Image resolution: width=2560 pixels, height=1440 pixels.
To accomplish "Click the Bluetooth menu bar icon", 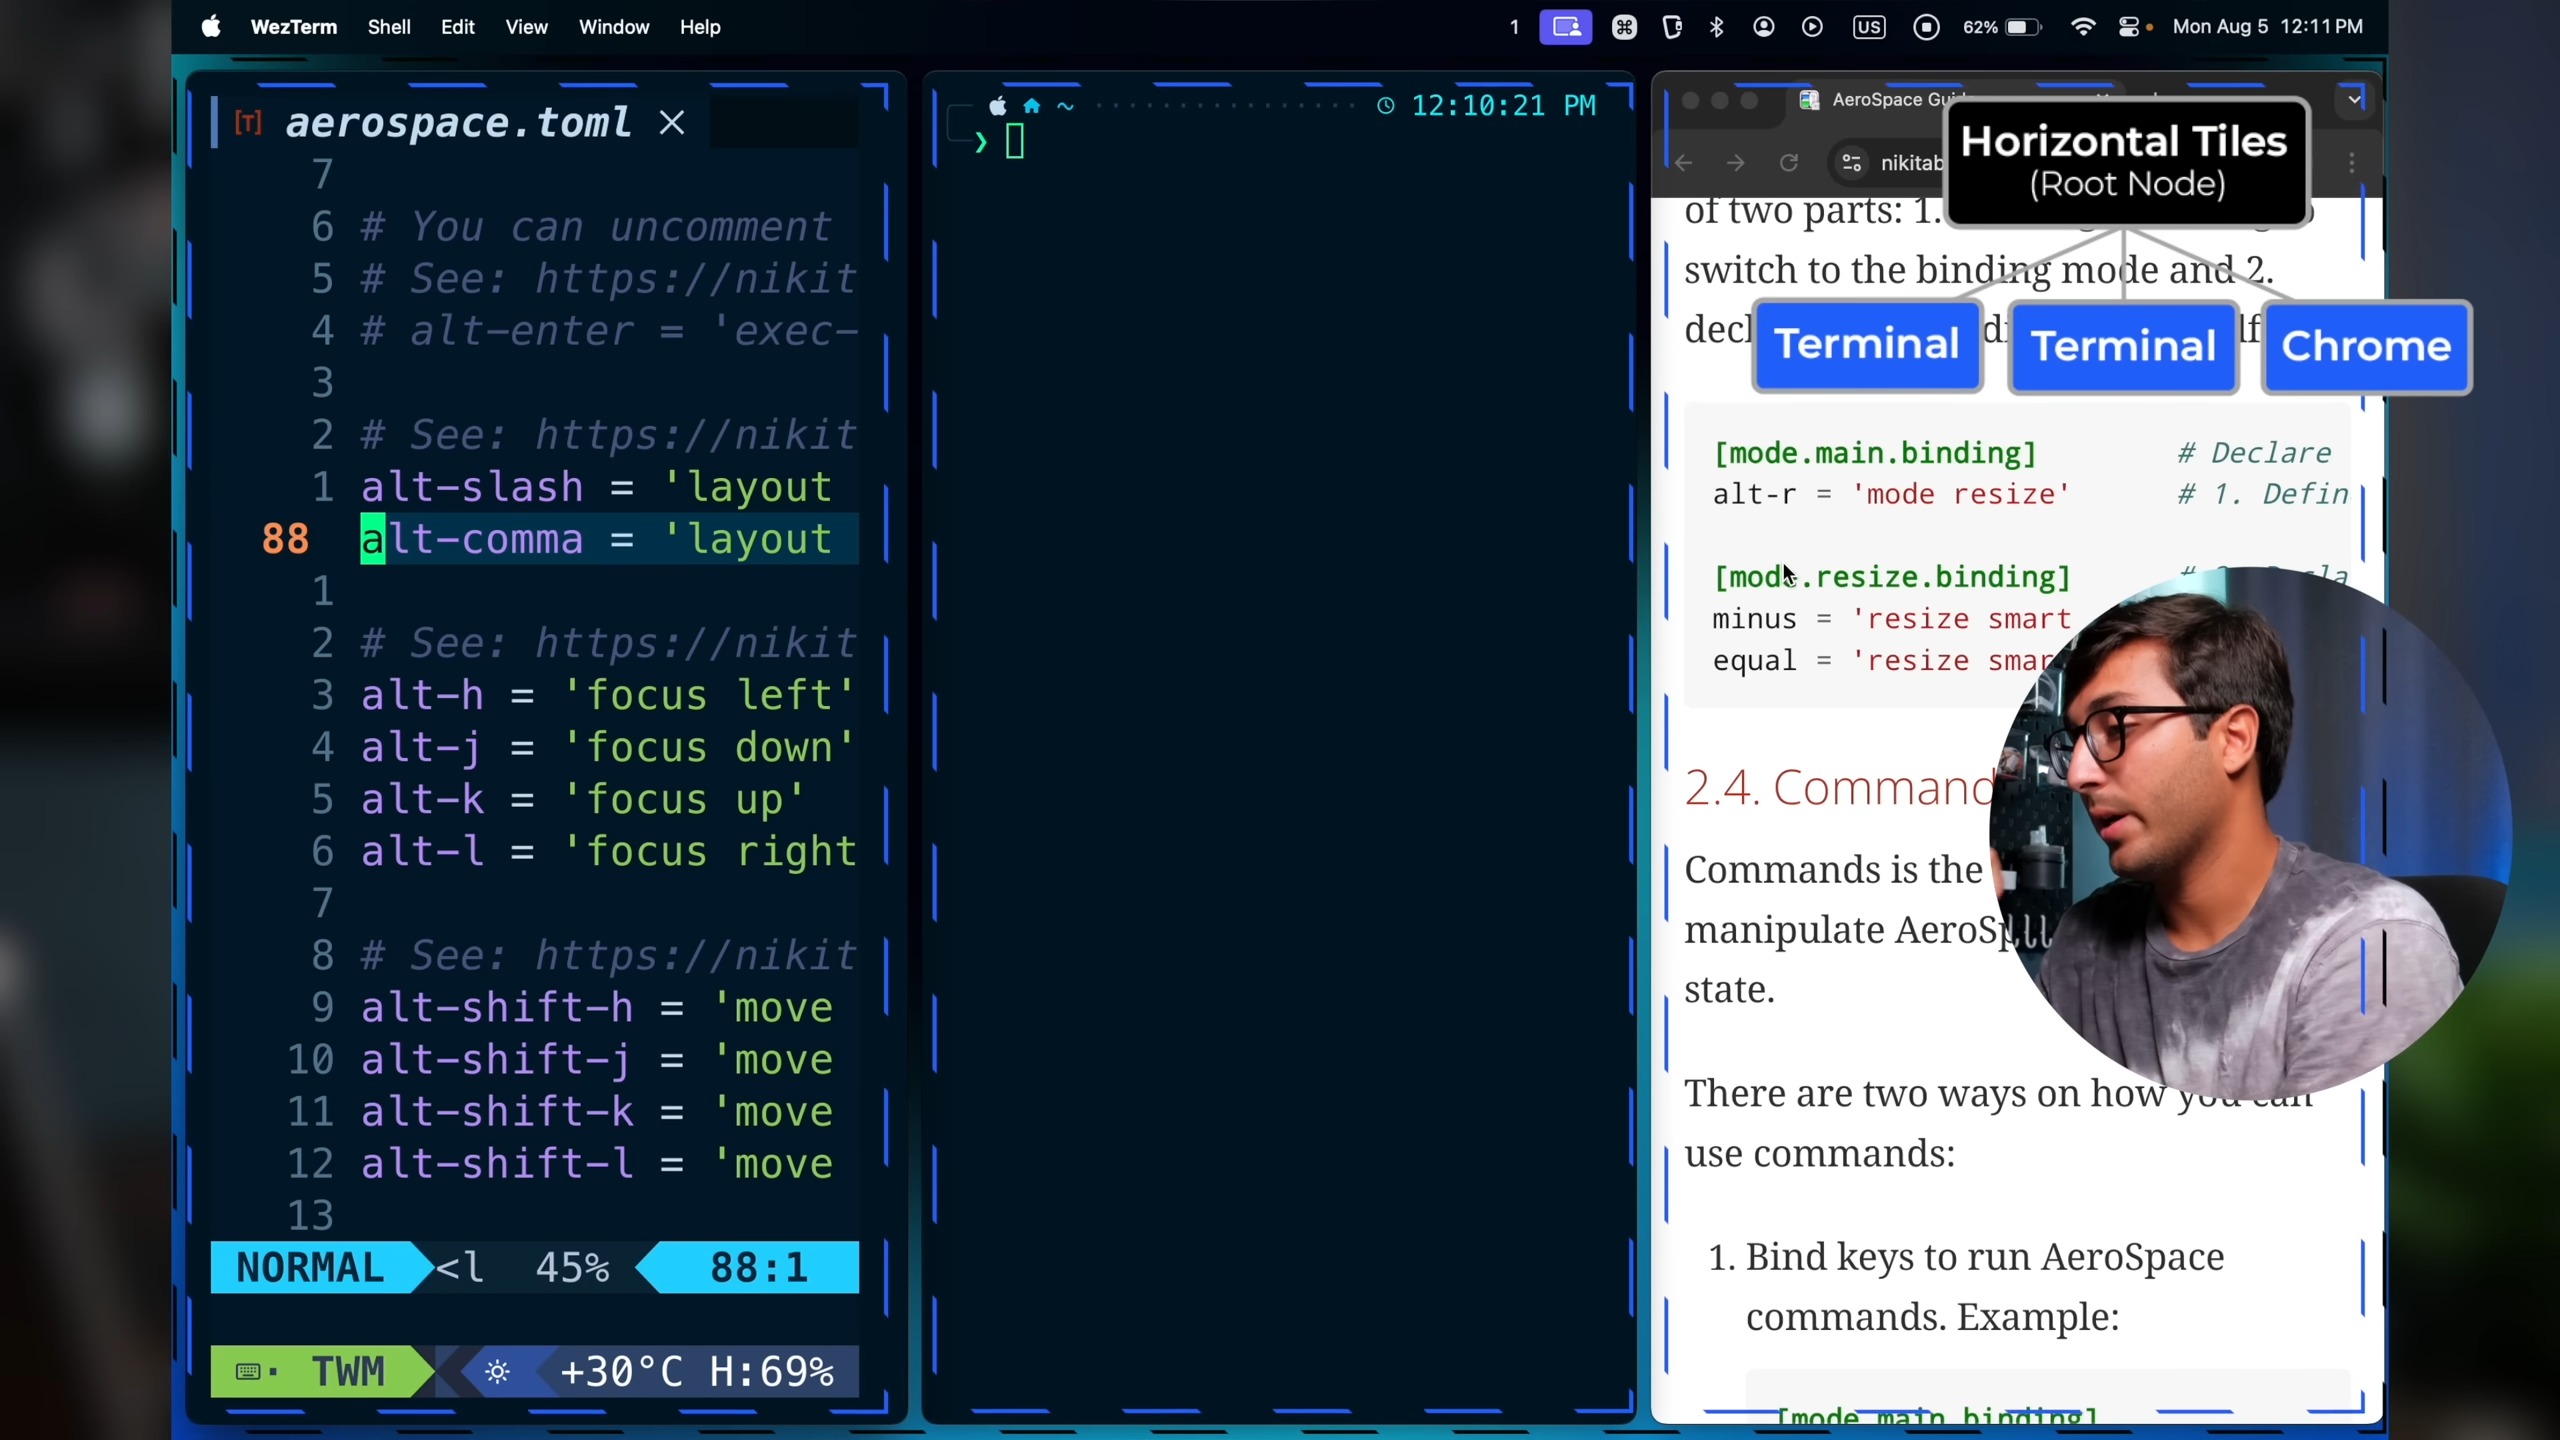I will click(x=1717, y=27).
